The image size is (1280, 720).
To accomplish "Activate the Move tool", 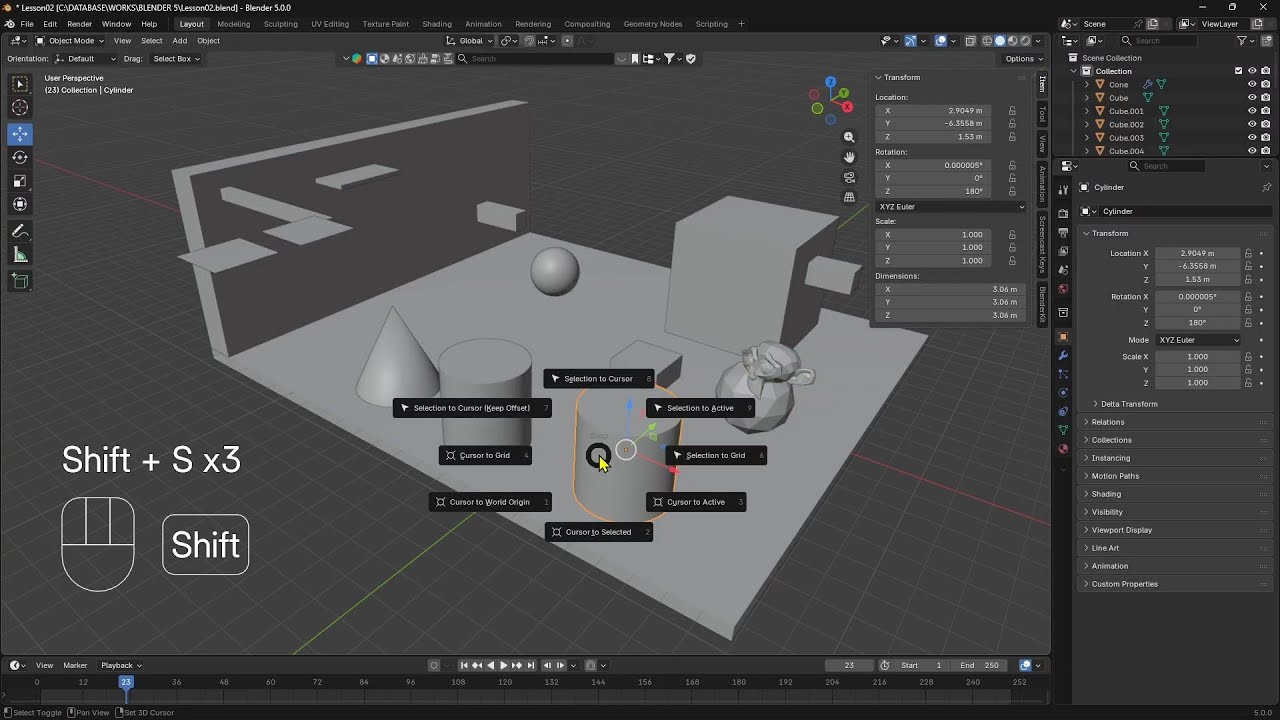I will point(20,133).
